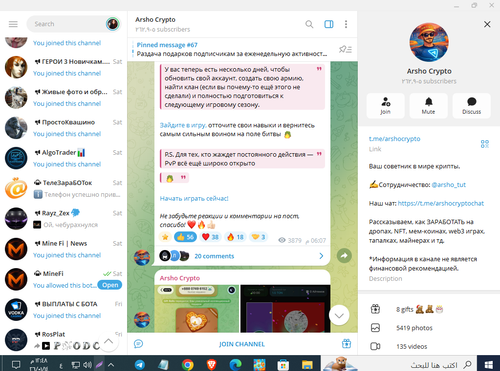The image size is (500, 371).
Task: Toggle the fire 18 reaction
Action: point(235,237)
